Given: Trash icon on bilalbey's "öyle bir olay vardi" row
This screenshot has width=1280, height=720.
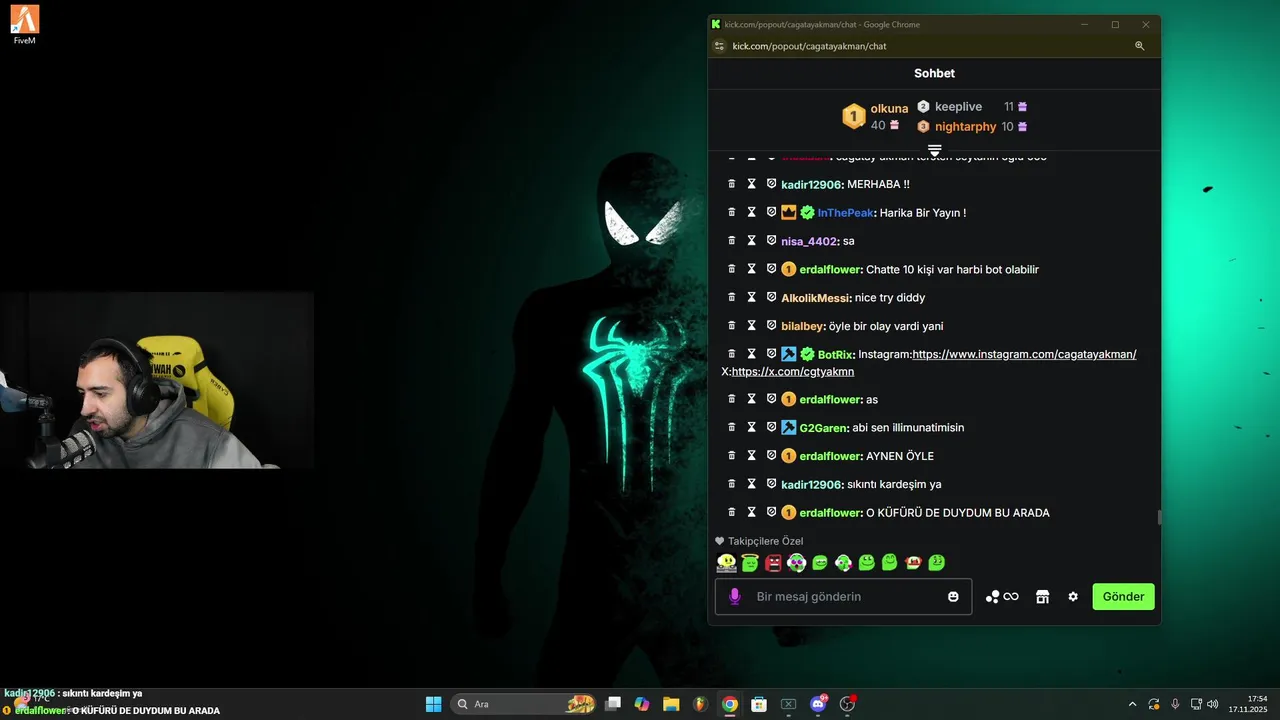Looking at the screenshot, I should click(732, 326).
